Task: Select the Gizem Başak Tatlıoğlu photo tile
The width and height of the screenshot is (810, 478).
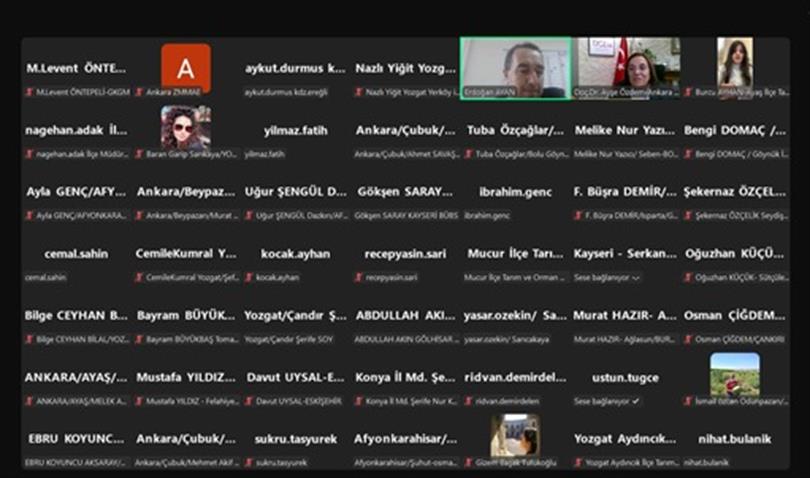Action: (516, 436)
